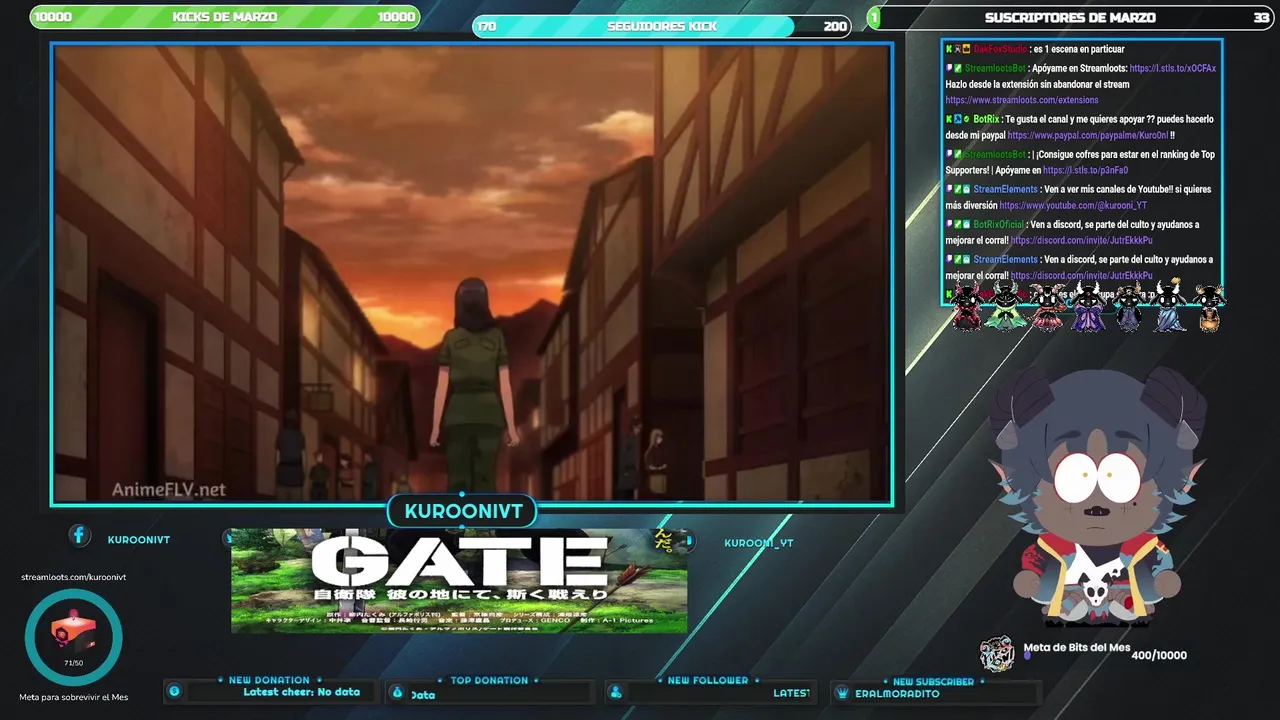Click the 'Meta para sobrevivir el Mes' label

tap(74, 697)
